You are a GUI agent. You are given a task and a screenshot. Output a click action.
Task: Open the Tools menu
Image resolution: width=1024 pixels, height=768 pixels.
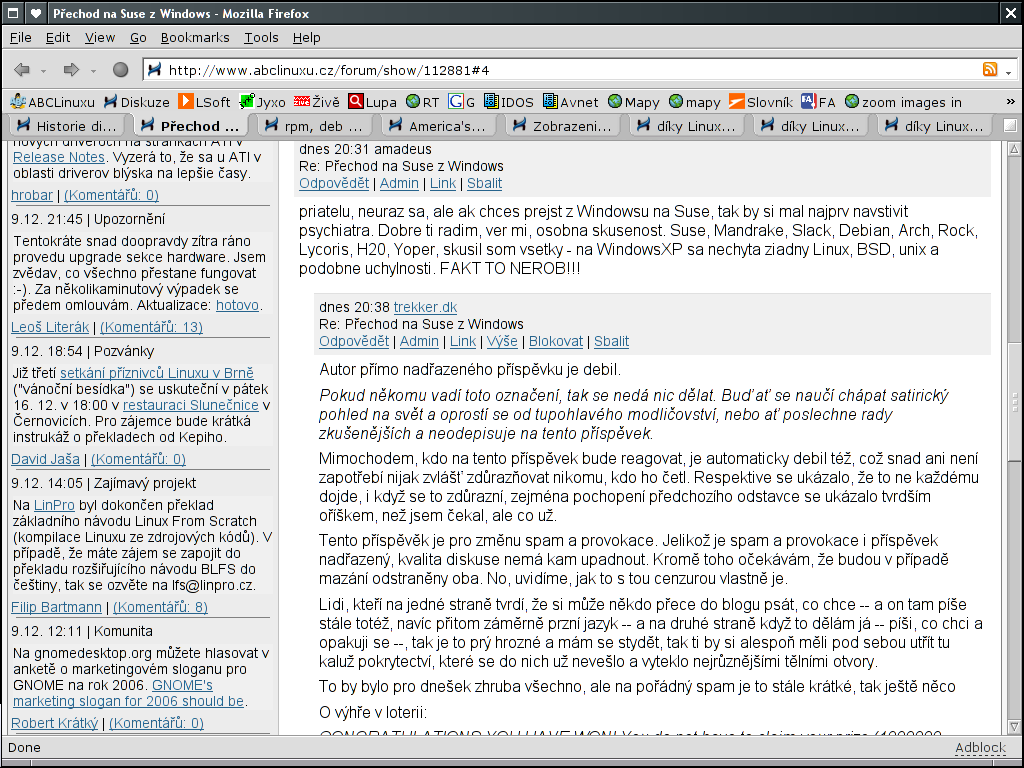[x=261, y=37]
